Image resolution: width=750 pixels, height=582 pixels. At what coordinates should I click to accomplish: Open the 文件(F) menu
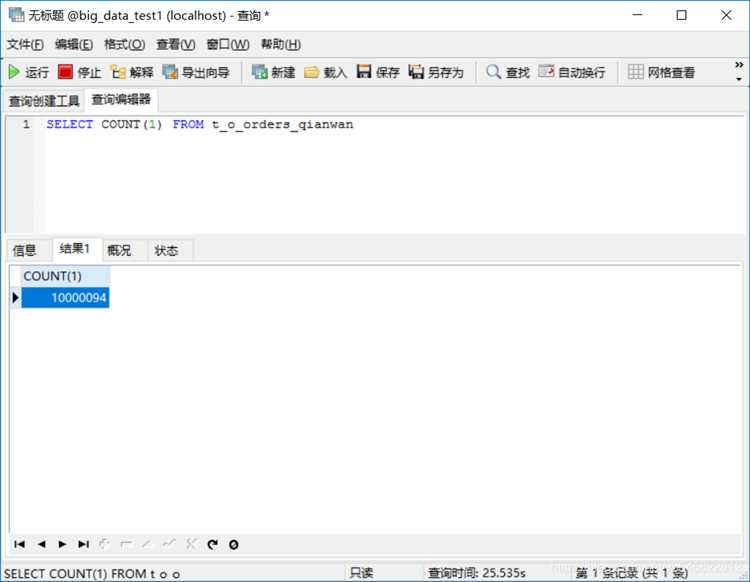click(25, 44)
